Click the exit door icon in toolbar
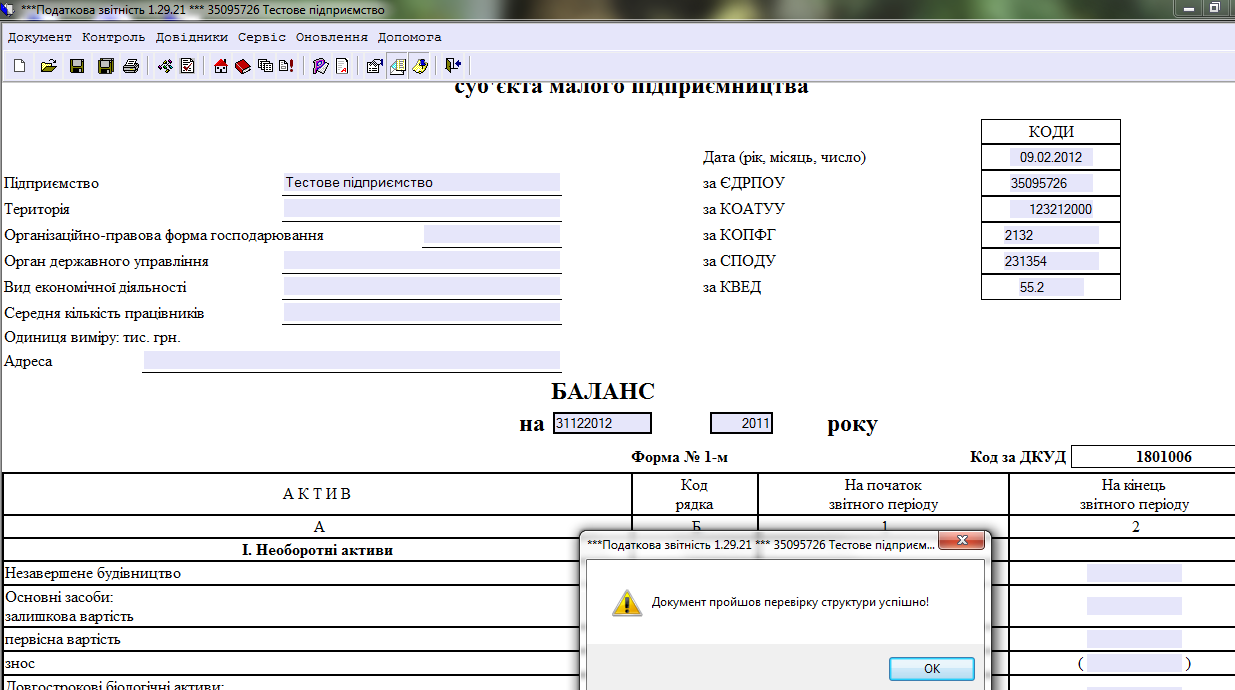 click(x=453, y=66)
